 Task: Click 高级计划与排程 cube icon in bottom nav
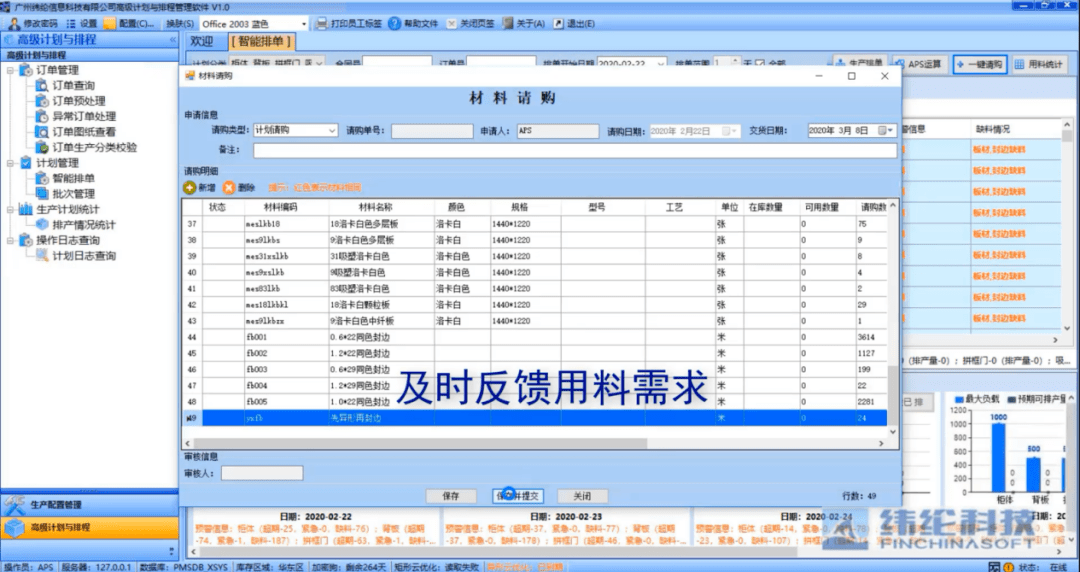click(14, 528)
